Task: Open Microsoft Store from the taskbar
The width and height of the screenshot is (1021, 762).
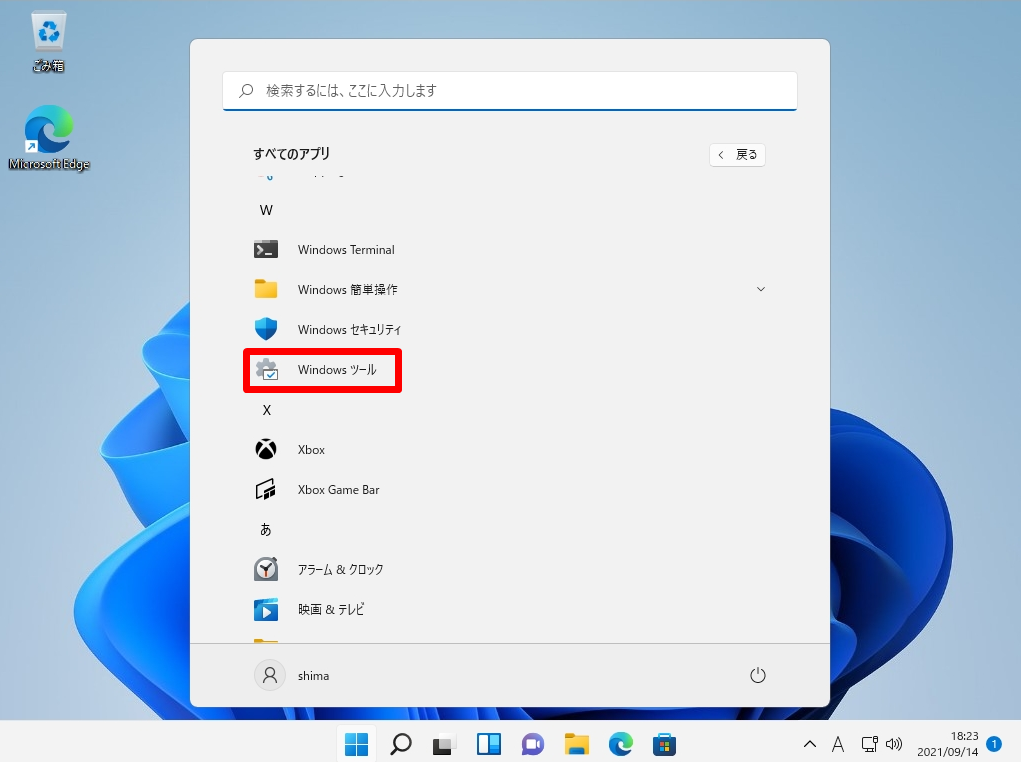Action: coord(664,744)
